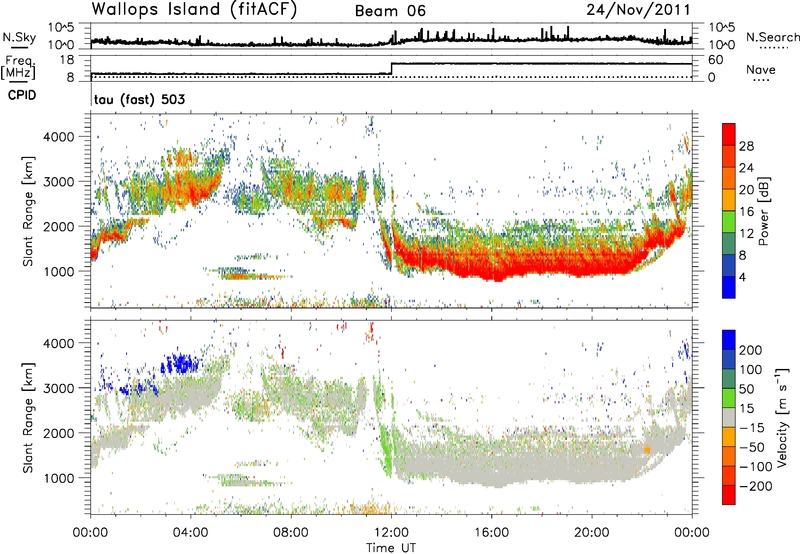800x554 pixels.
Task: Click the "200" label on Velocity colorbar
Action: point(751,350)
